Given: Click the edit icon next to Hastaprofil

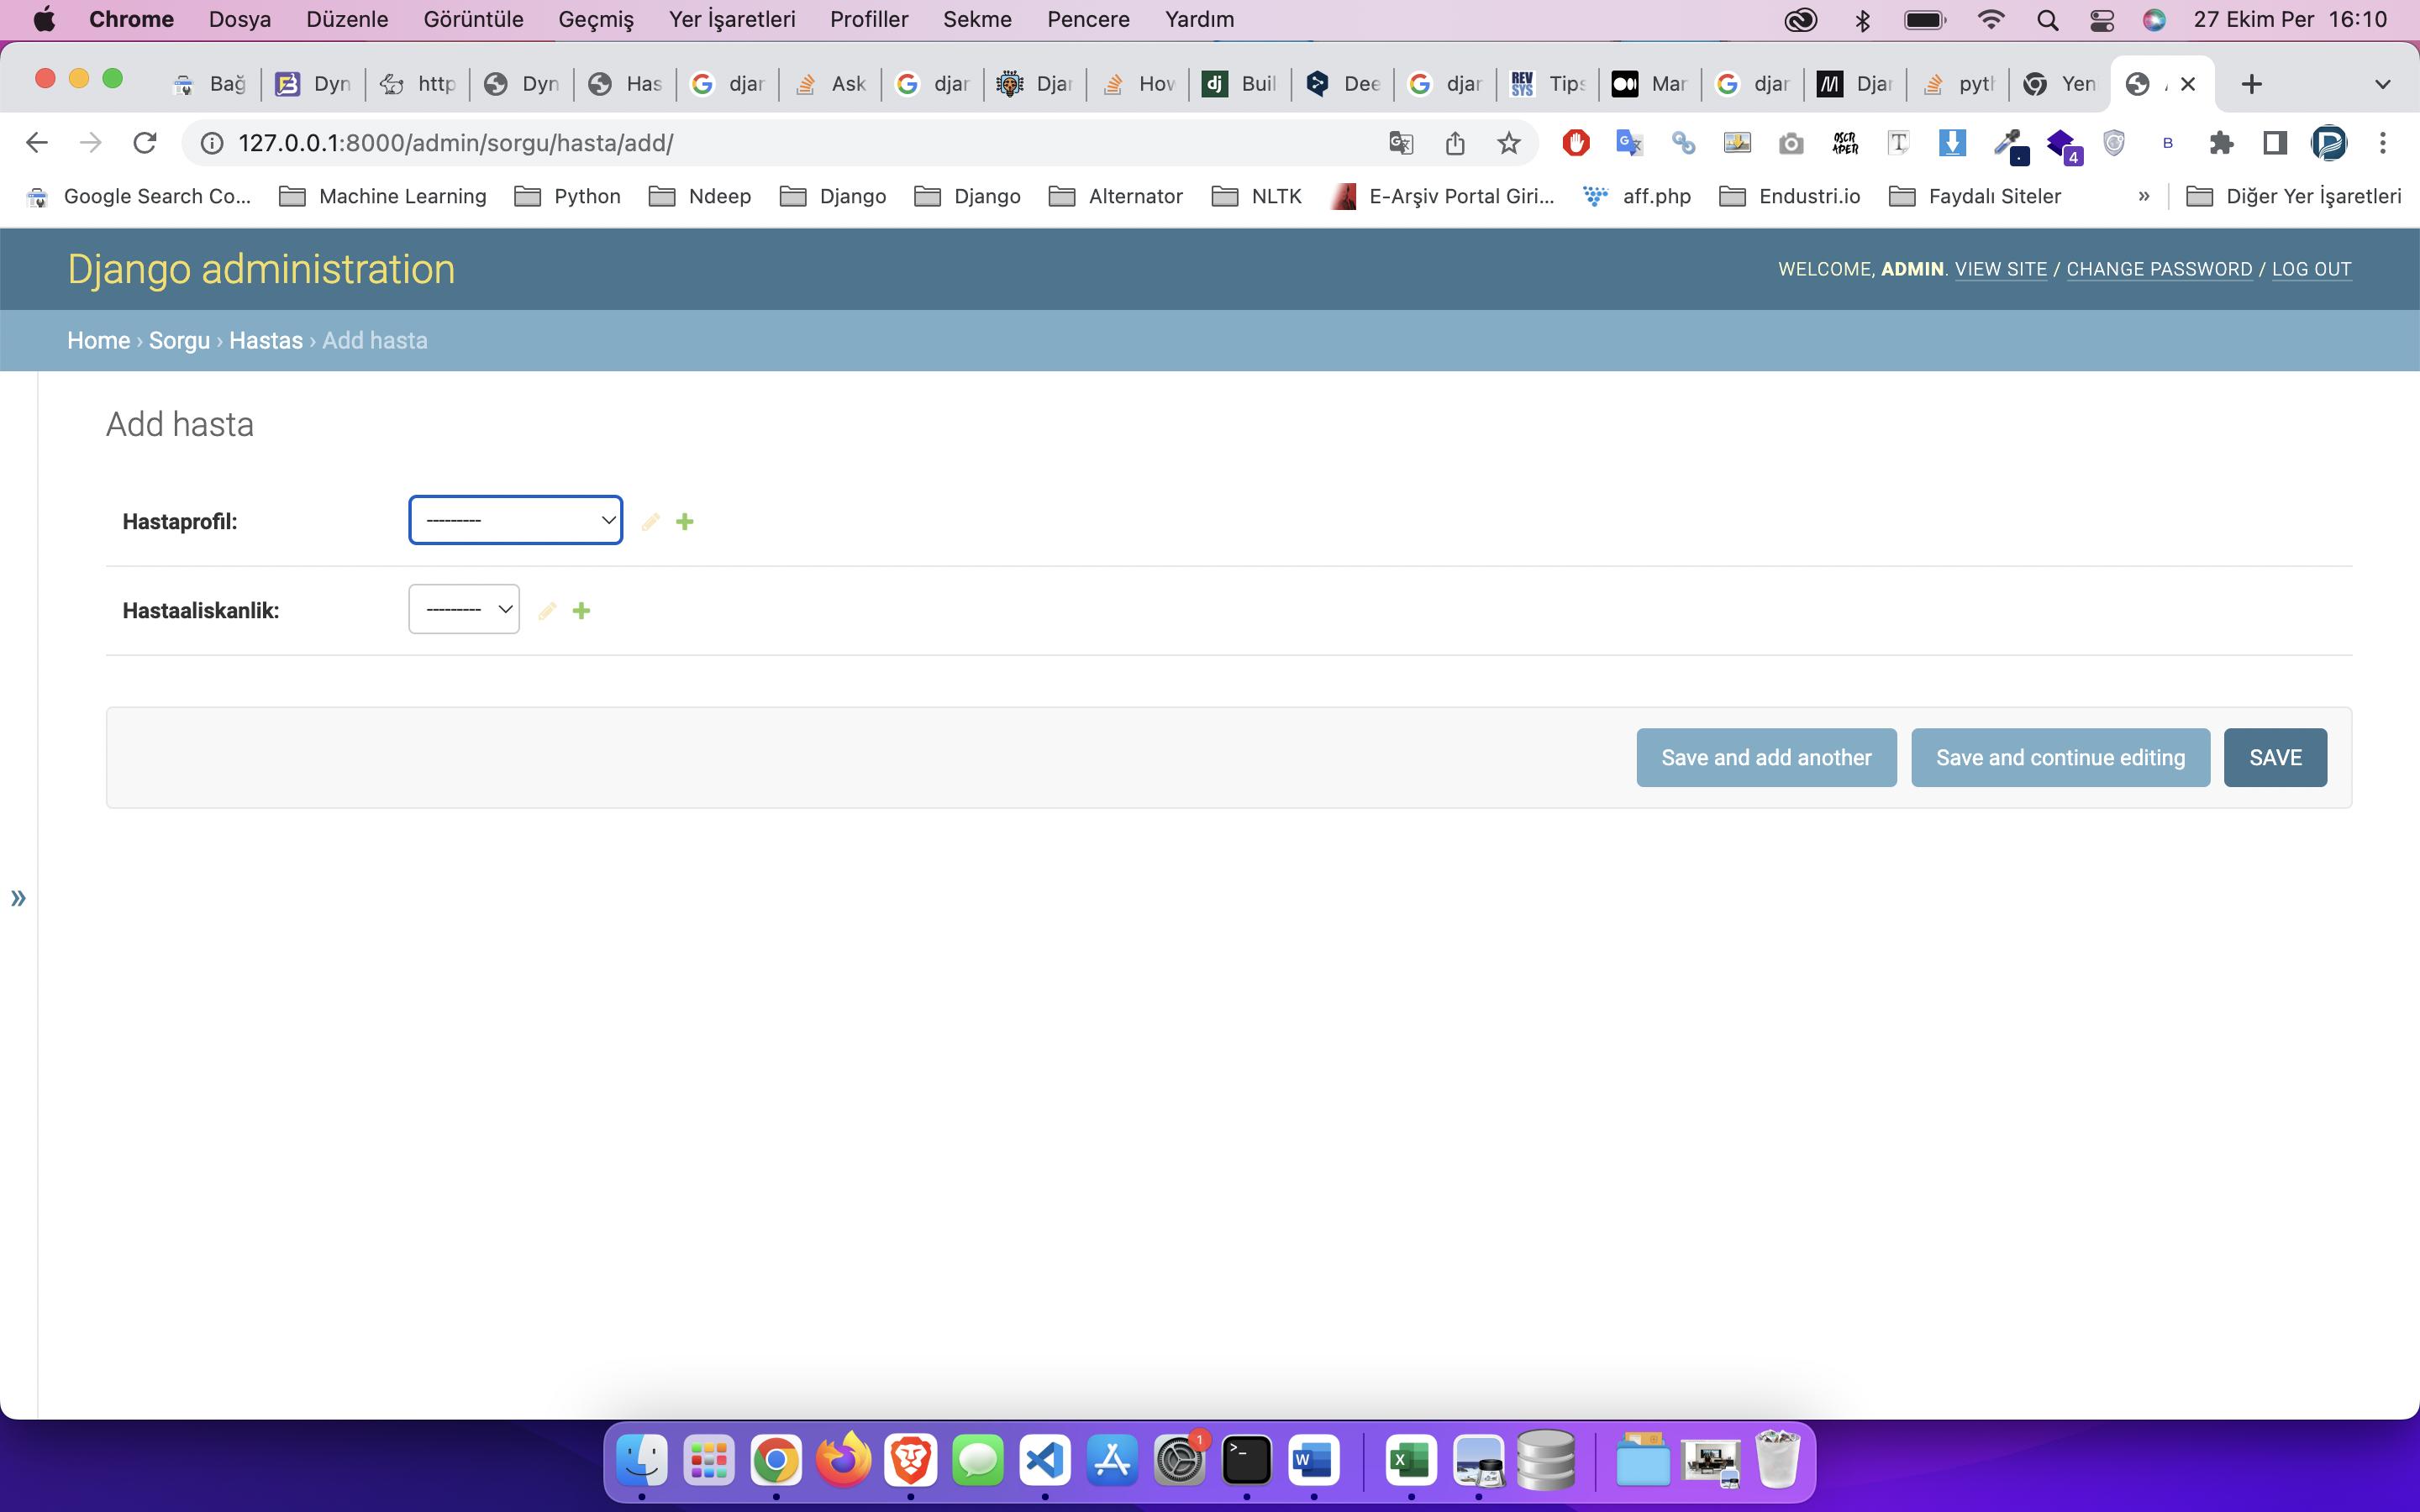Looking at the screenshot, I should click(x=651, y=521).
